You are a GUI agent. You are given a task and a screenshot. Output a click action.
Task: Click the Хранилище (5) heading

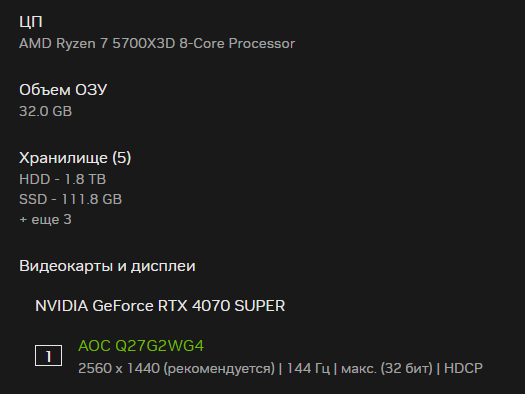pyautogui.click(x=75, y=158)
